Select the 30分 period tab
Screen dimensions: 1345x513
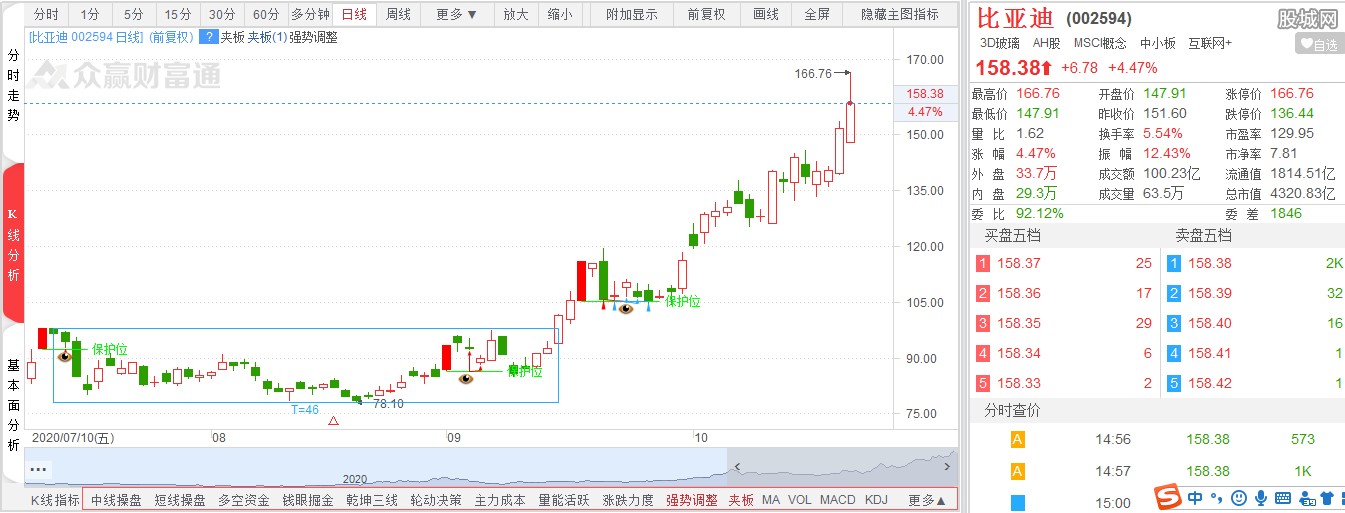click(222, 14)
